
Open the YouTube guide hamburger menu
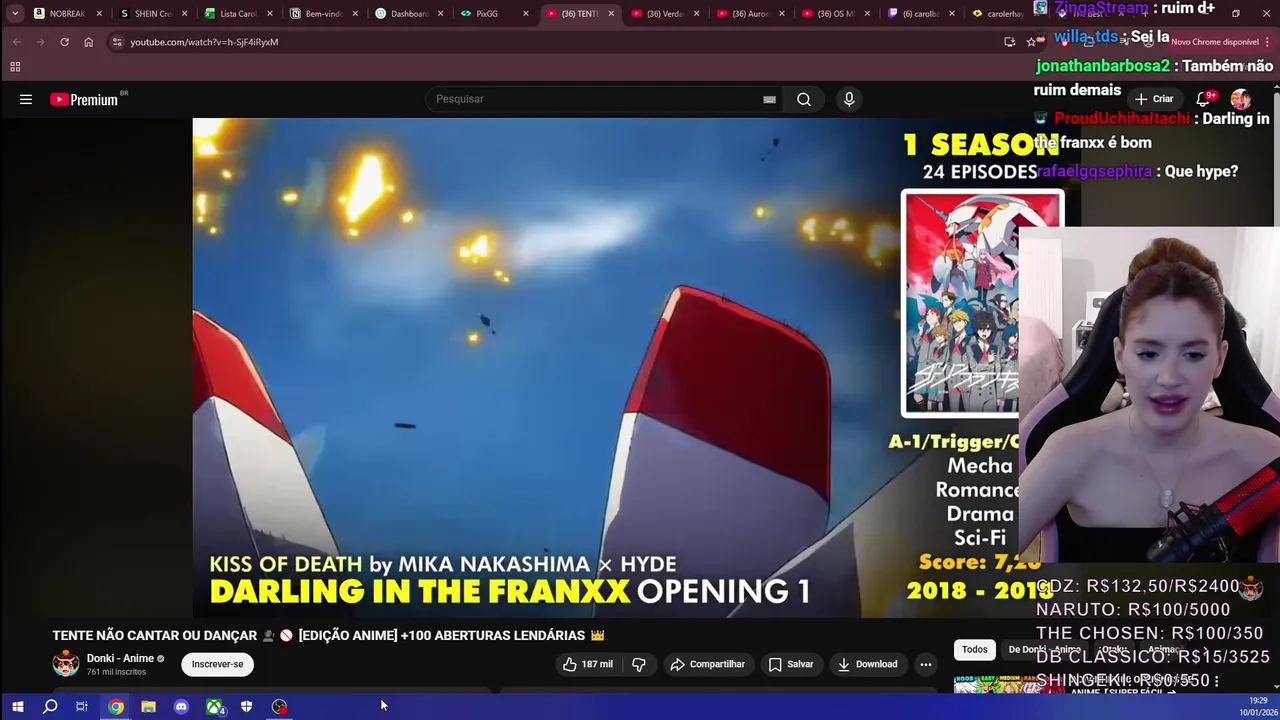(26, 99)
